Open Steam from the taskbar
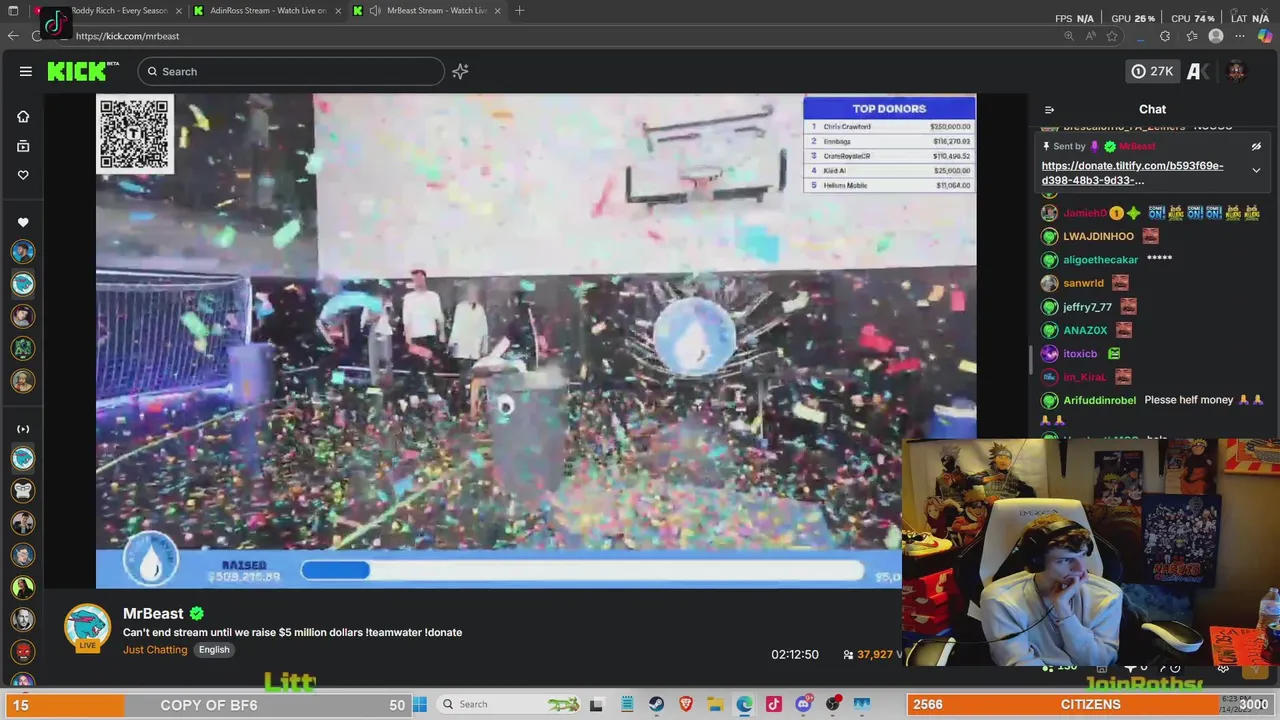This screenshot has height=720, width=1280. (x=656, y=704)
